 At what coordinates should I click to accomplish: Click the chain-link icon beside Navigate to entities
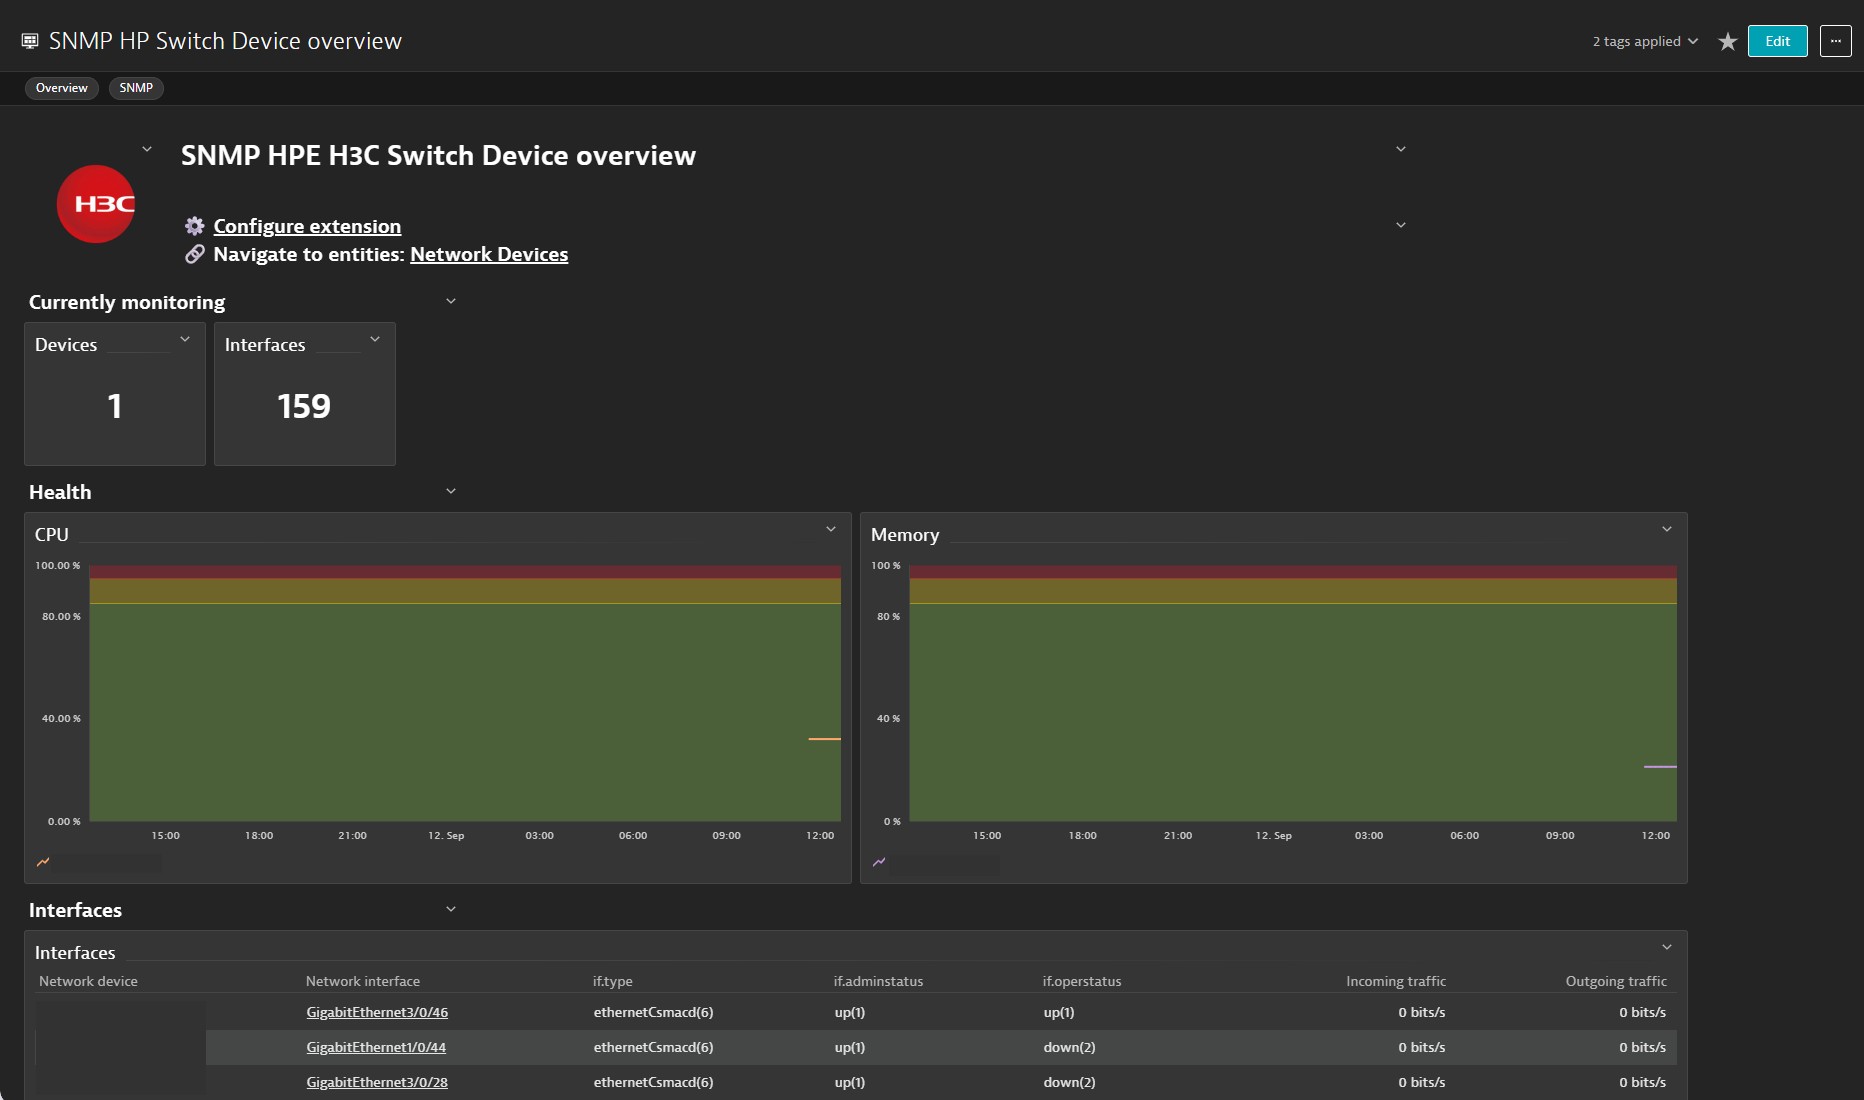tap(194, 254)
